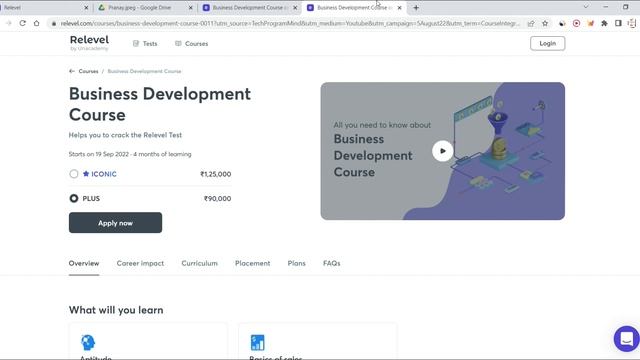Click the back arrow beside Courses breadcrumb
640x360 pixels.
coord(72,71)
